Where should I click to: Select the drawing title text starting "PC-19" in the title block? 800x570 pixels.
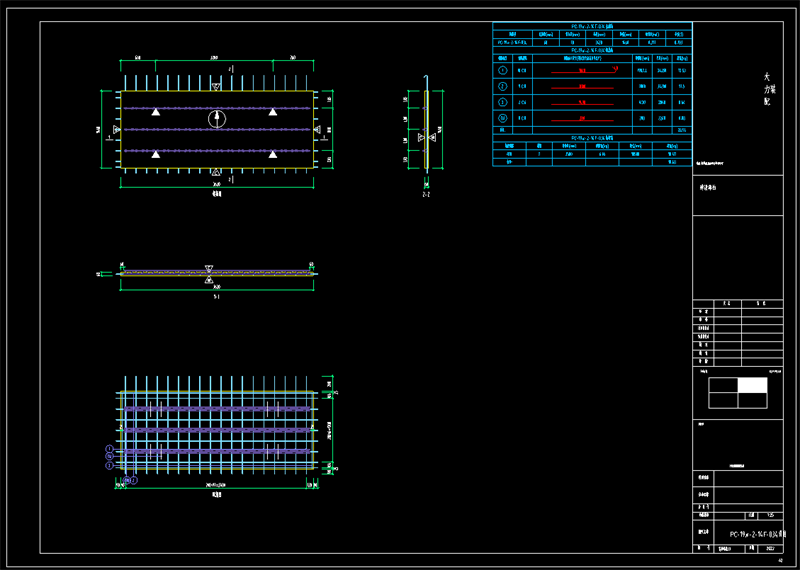point(758,534)
